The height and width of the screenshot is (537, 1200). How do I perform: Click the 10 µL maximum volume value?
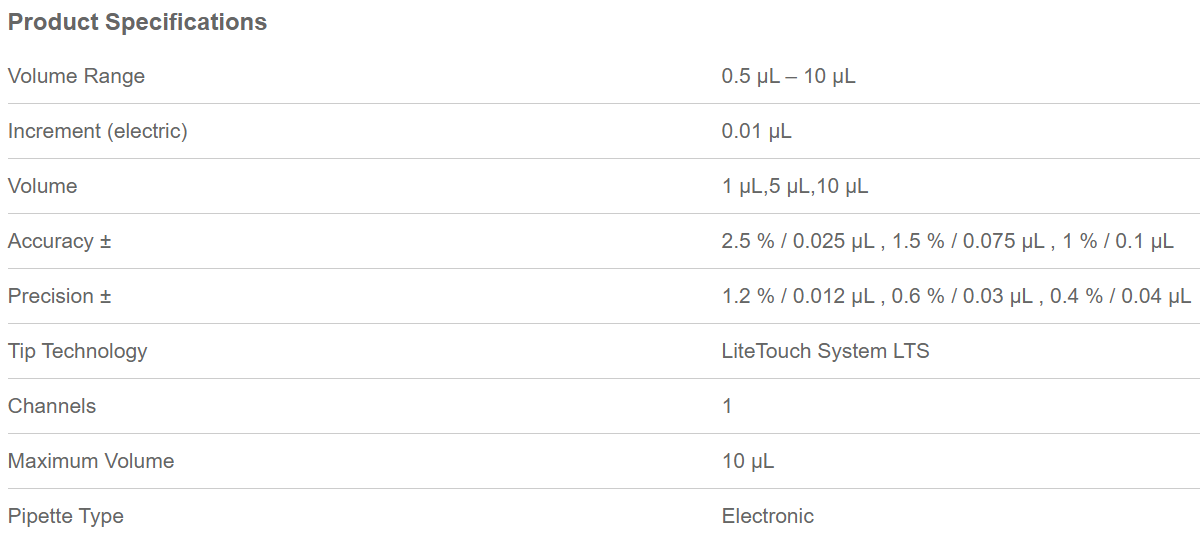pyautogui.click(x=747, y=461)
